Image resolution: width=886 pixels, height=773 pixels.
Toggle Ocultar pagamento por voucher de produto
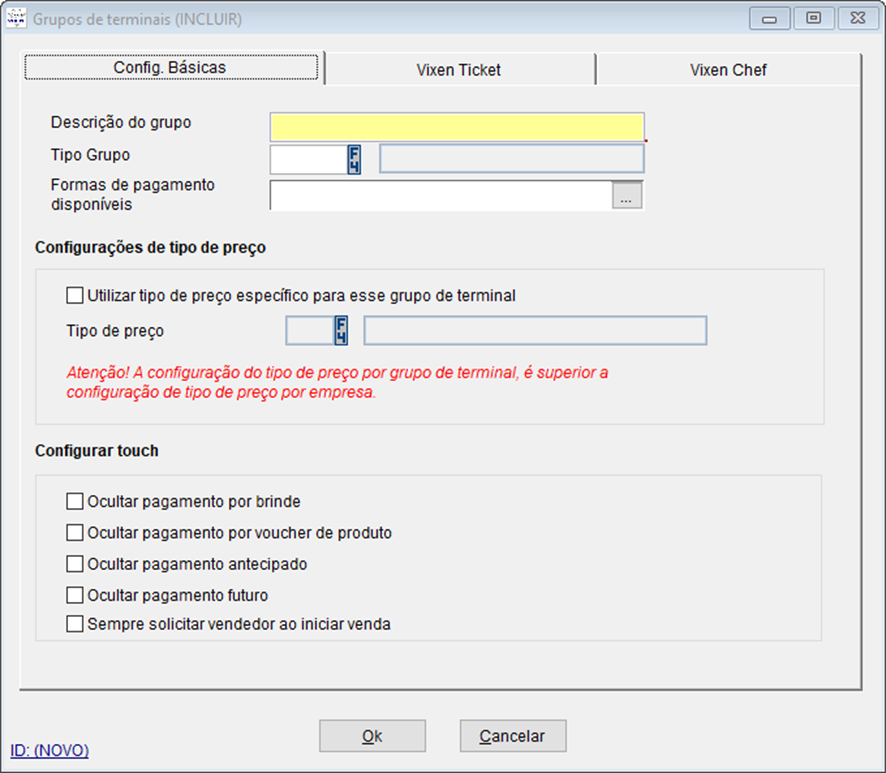click(x=75, y=532)
